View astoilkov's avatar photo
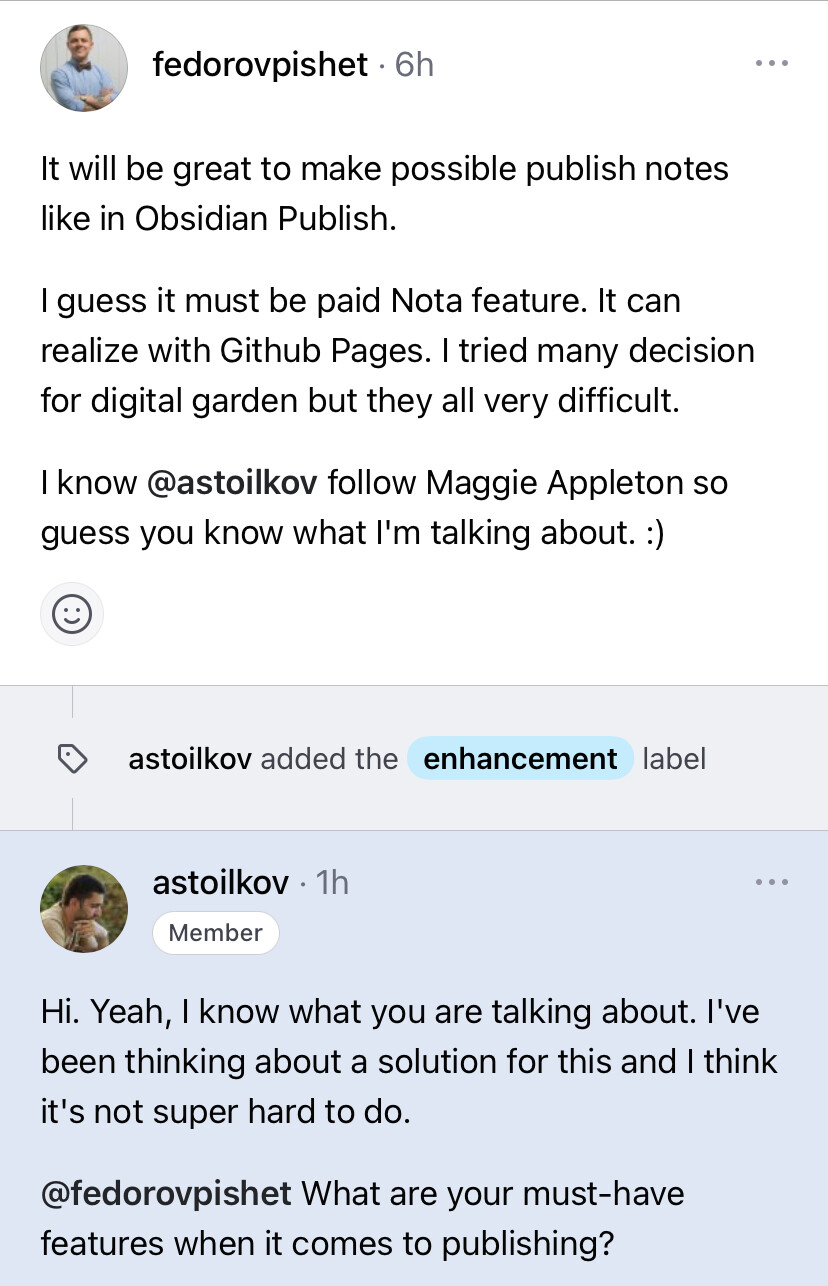828x1286 pixels. pyautogui.click(x=84, y=909)
